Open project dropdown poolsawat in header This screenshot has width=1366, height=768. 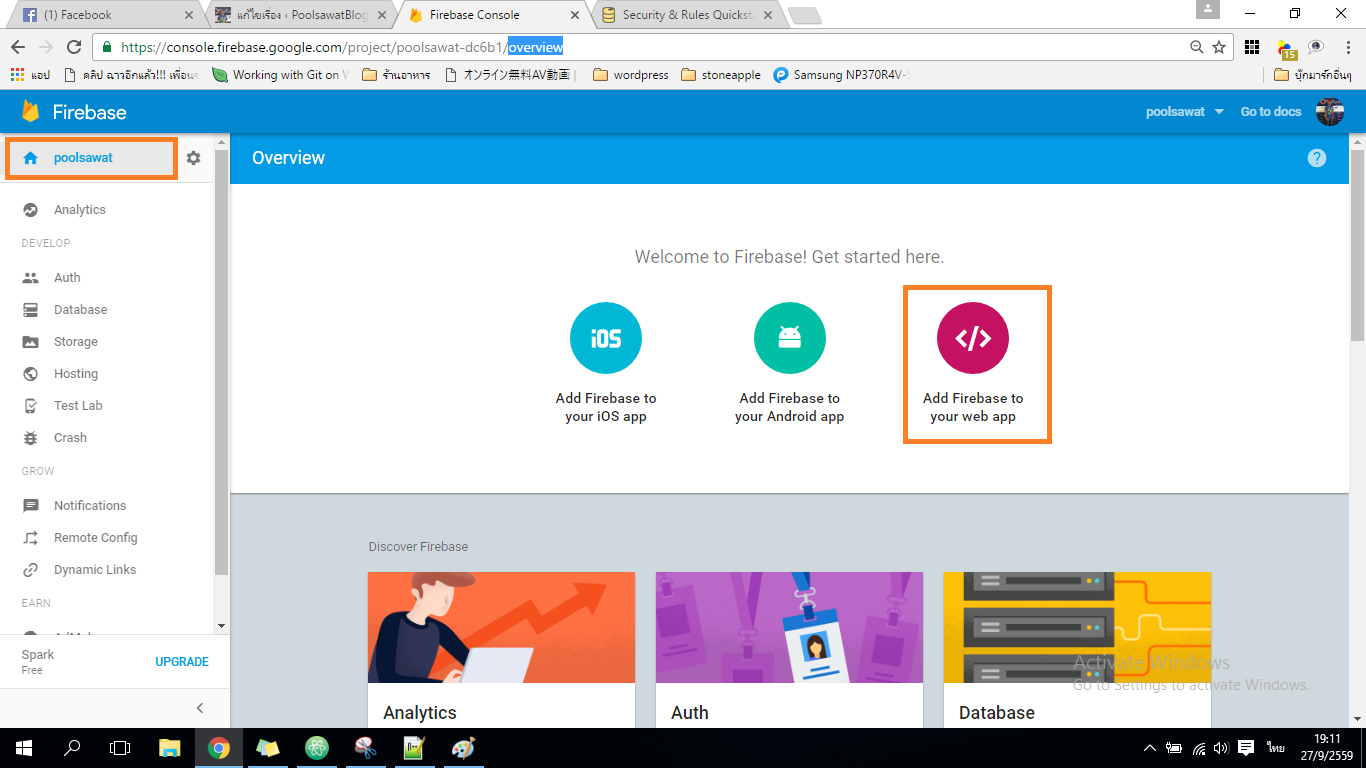[1184, 112]
